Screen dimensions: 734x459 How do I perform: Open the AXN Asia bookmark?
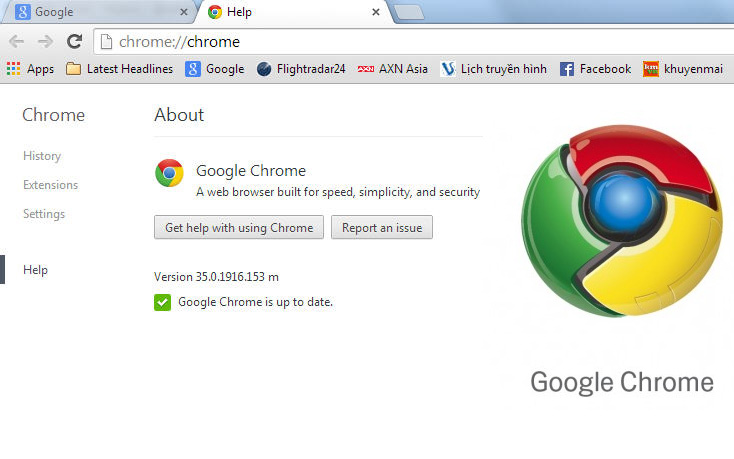pos(393,69)
